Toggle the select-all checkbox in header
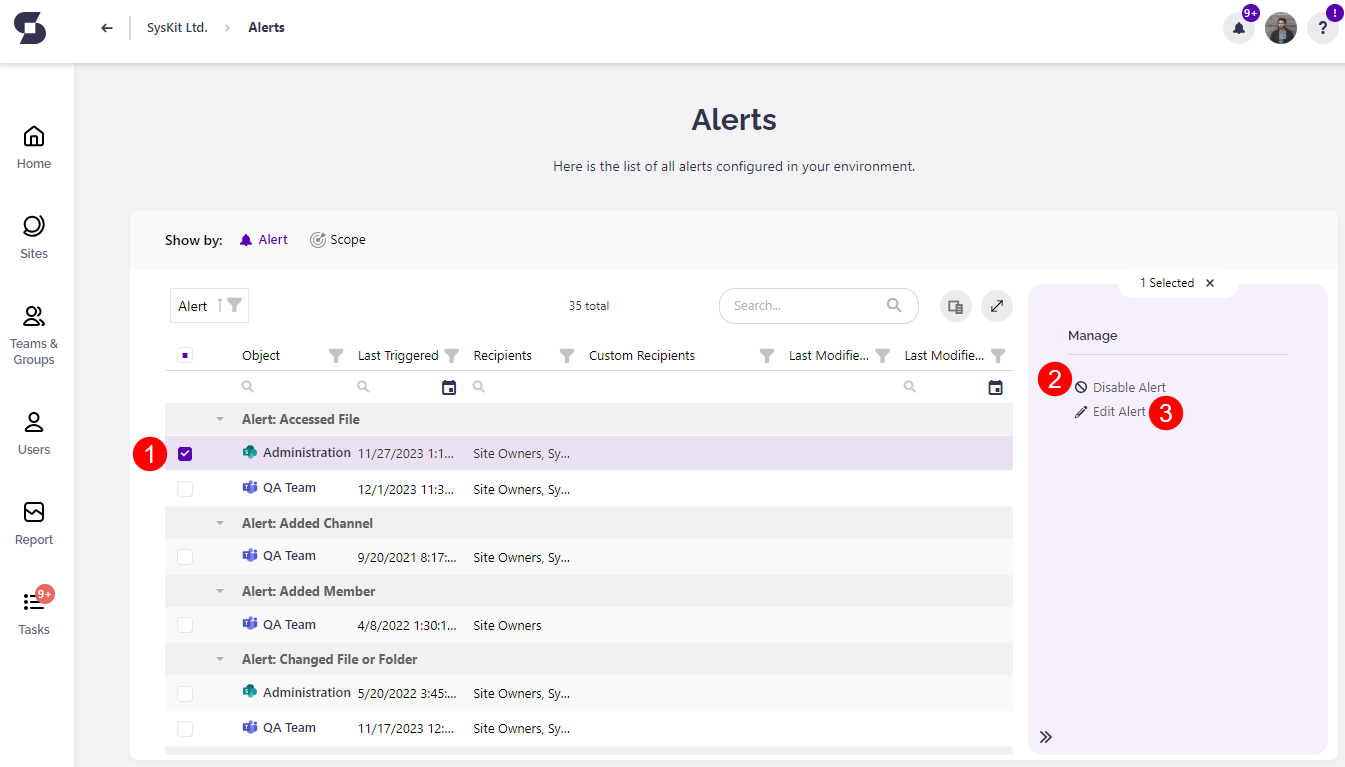 (x=185, y=355)
